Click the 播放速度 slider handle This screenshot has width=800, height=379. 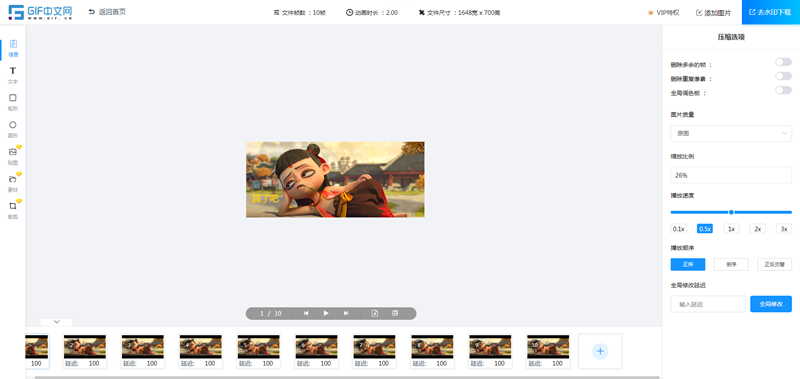pos(731,212)
